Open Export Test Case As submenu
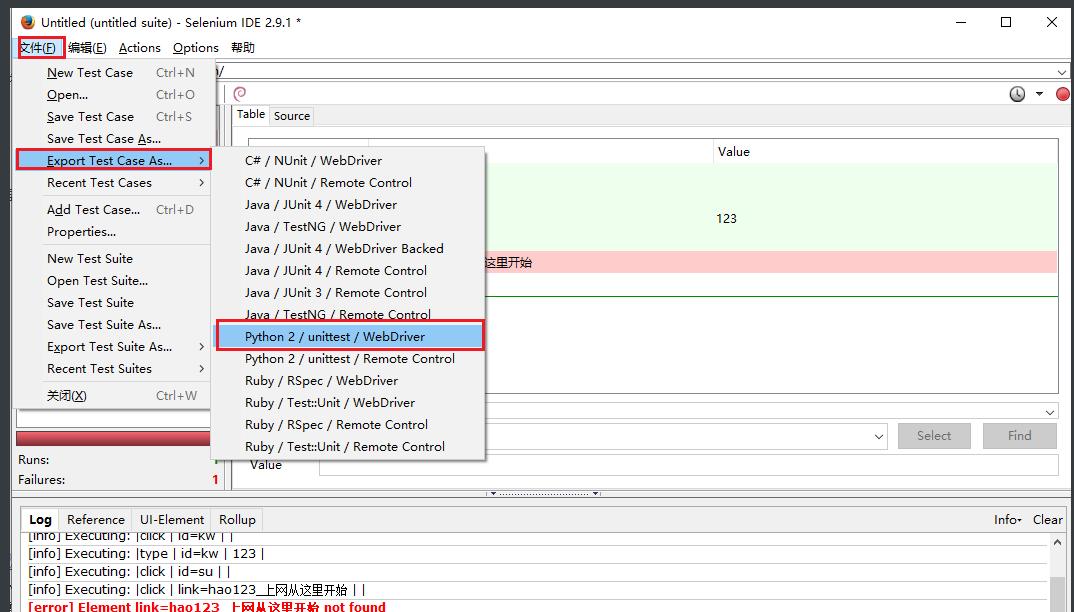 coord(113,160)
